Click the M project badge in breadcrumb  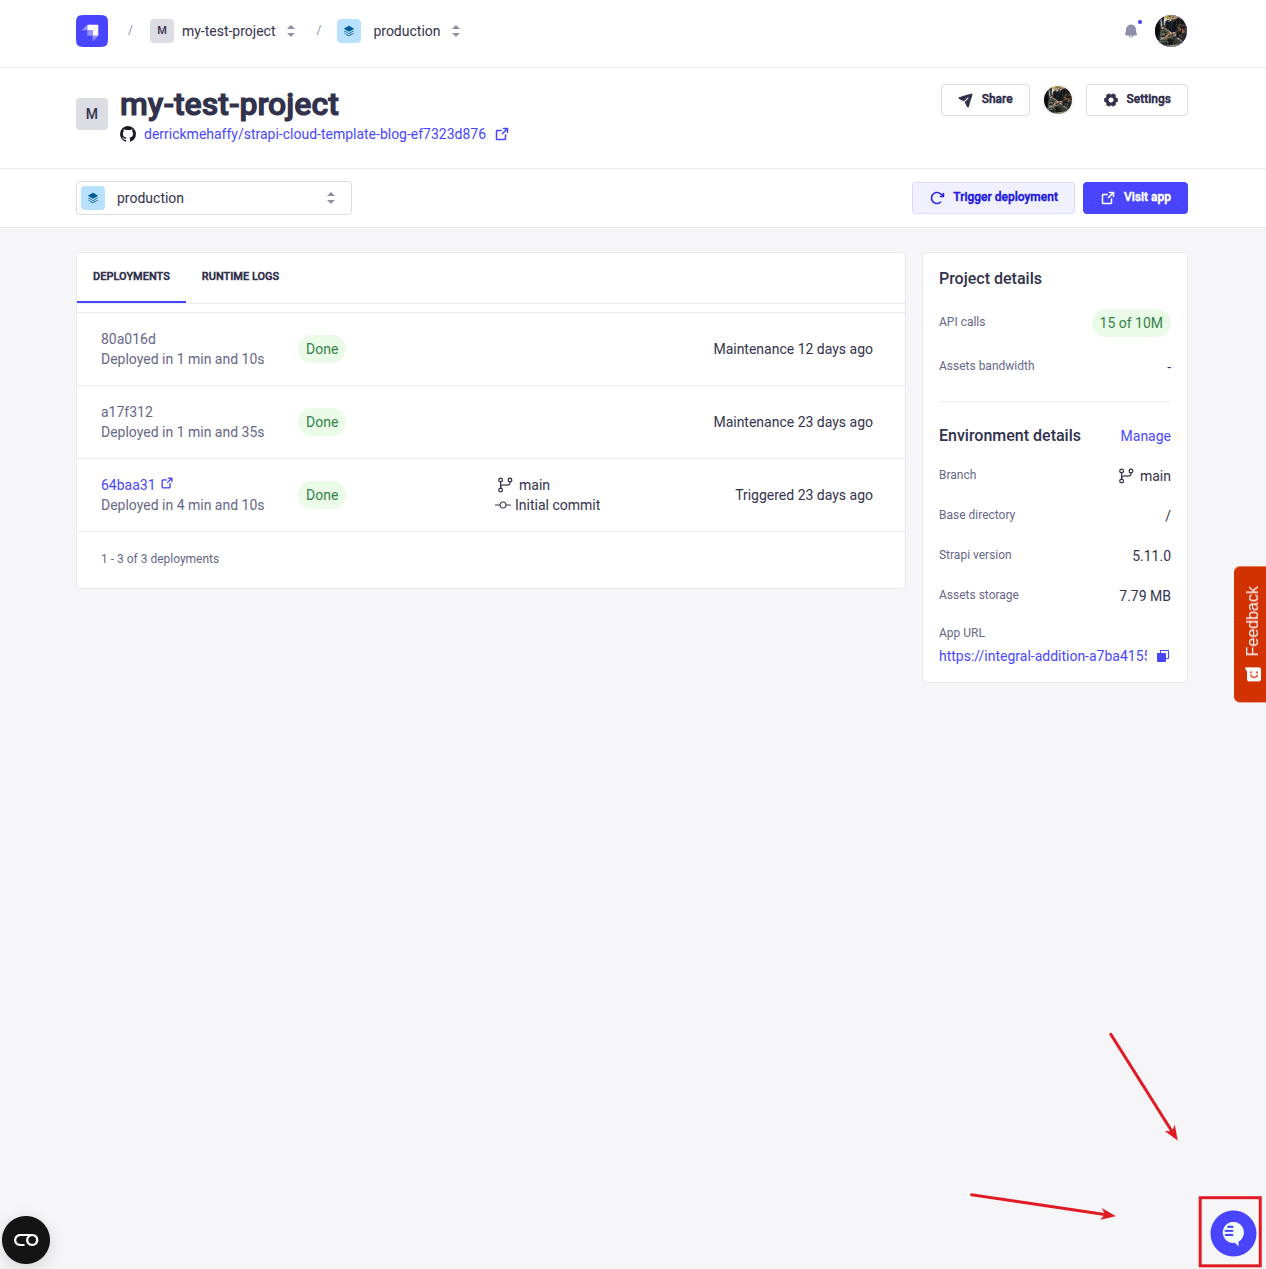[162, 31]
